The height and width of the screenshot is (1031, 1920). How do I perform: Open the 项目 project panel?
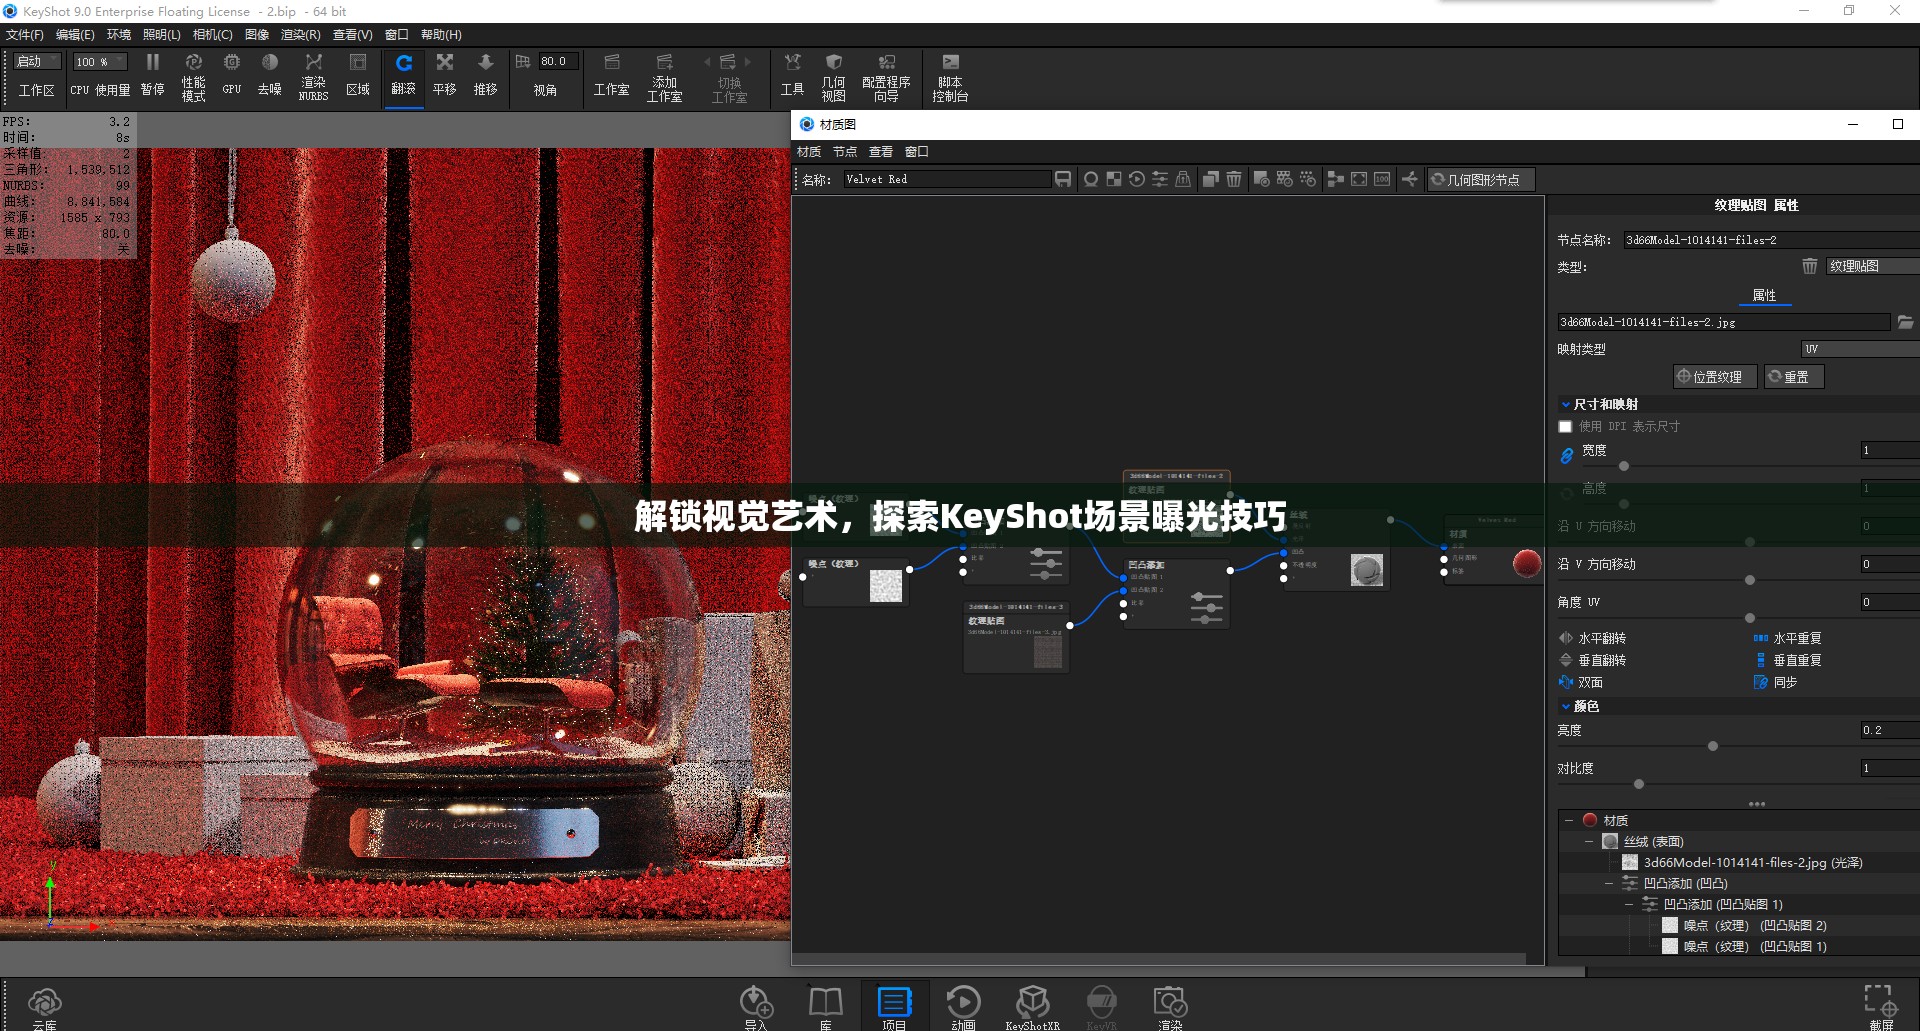click(x=894, y=1007)
